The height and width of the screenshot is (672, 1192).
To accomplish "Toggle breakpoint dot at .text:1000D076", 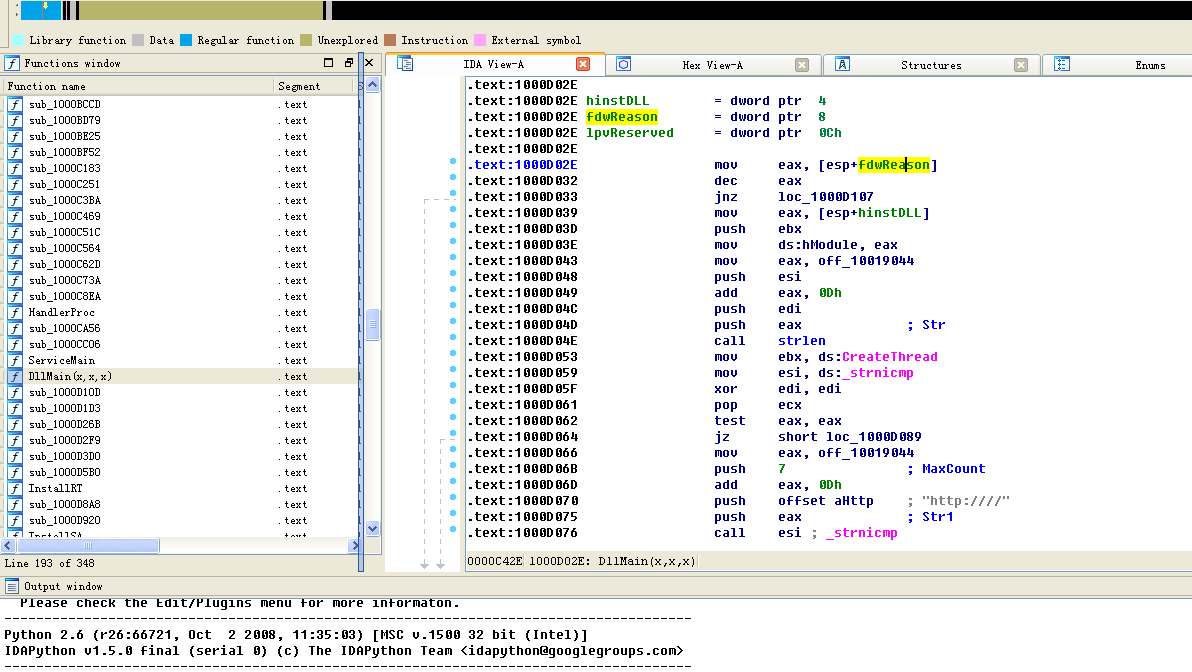I will pyautogui.click(x=453, y=529).
